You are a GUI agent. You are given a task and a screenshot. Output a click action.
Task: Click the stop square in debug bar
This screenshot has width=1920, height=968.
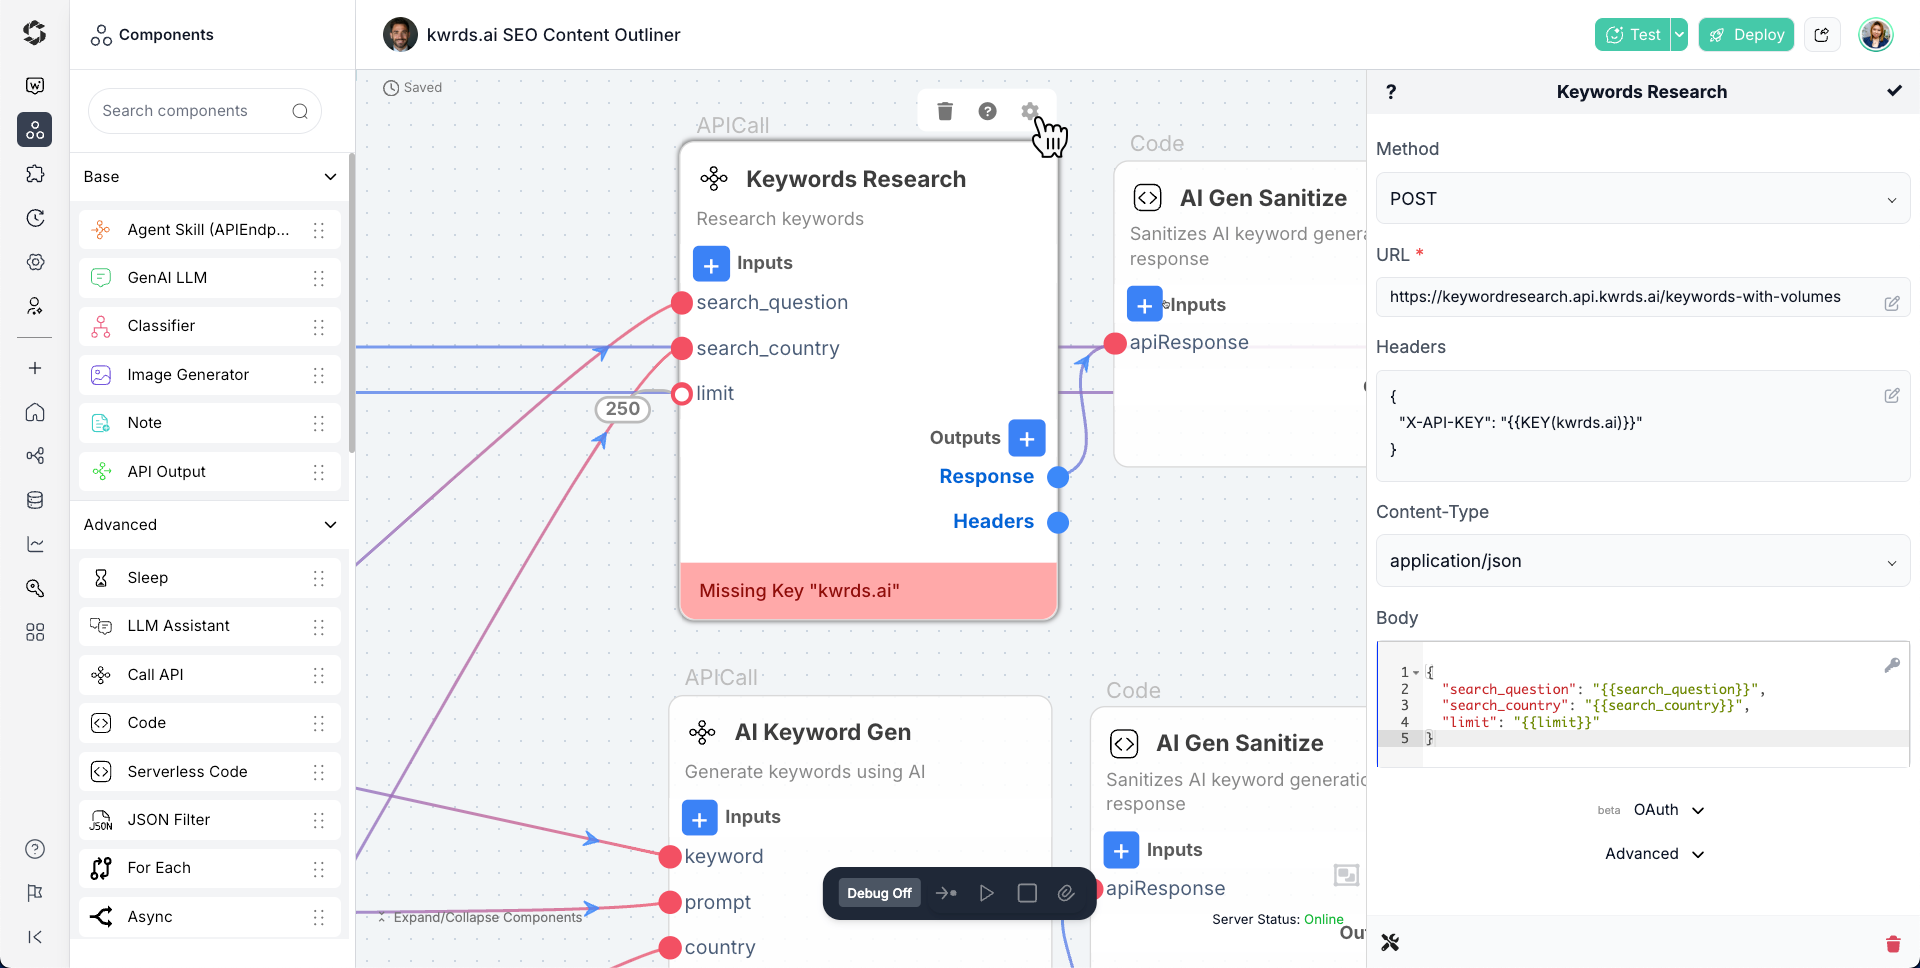pos(1027,893)
